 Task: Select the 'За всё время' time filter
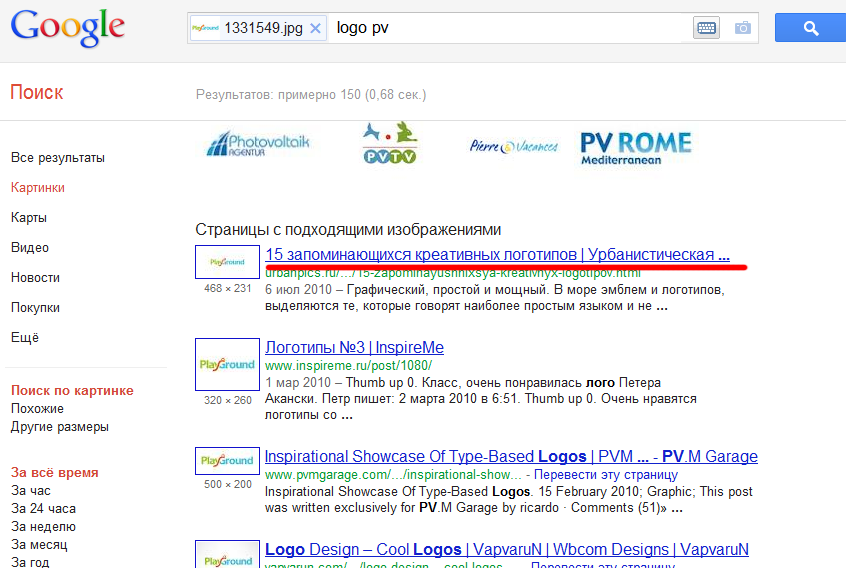(x=54, y=473)
